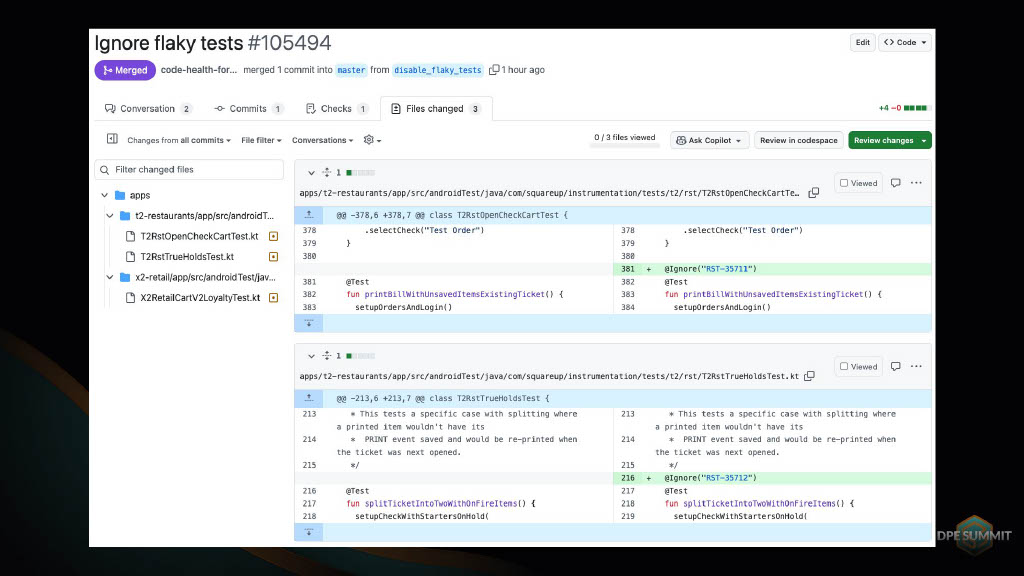
Task: Click the Merged status badge
Action: point(125,70)
